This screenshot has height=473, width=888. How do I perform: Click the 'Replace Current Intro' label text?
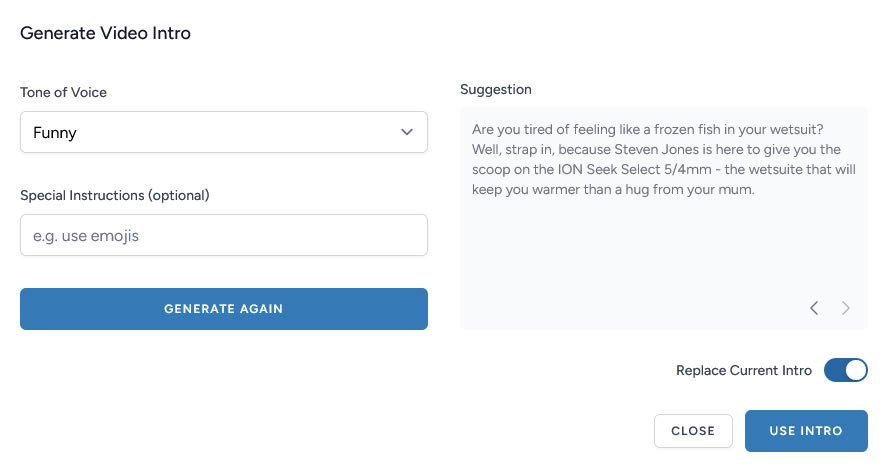pyautogui.click(x=744, y=370)
